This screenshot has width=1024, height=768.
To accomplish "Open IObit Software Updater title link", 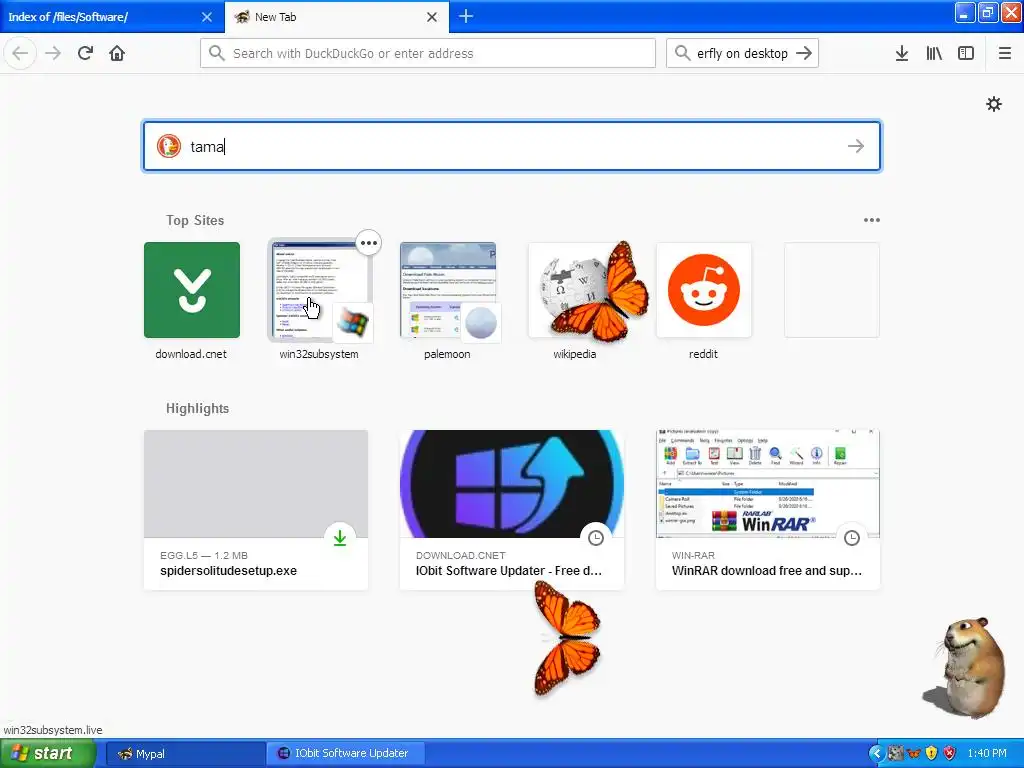I will pyautogui.click(x=509, y=571).
